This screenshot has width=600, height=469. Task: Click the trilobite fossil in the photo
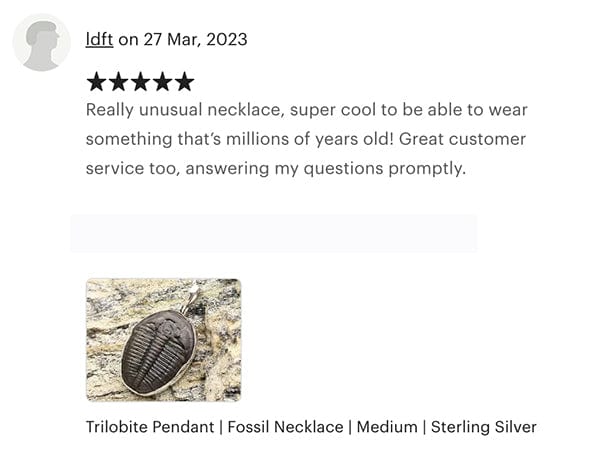tap(157, 348)
